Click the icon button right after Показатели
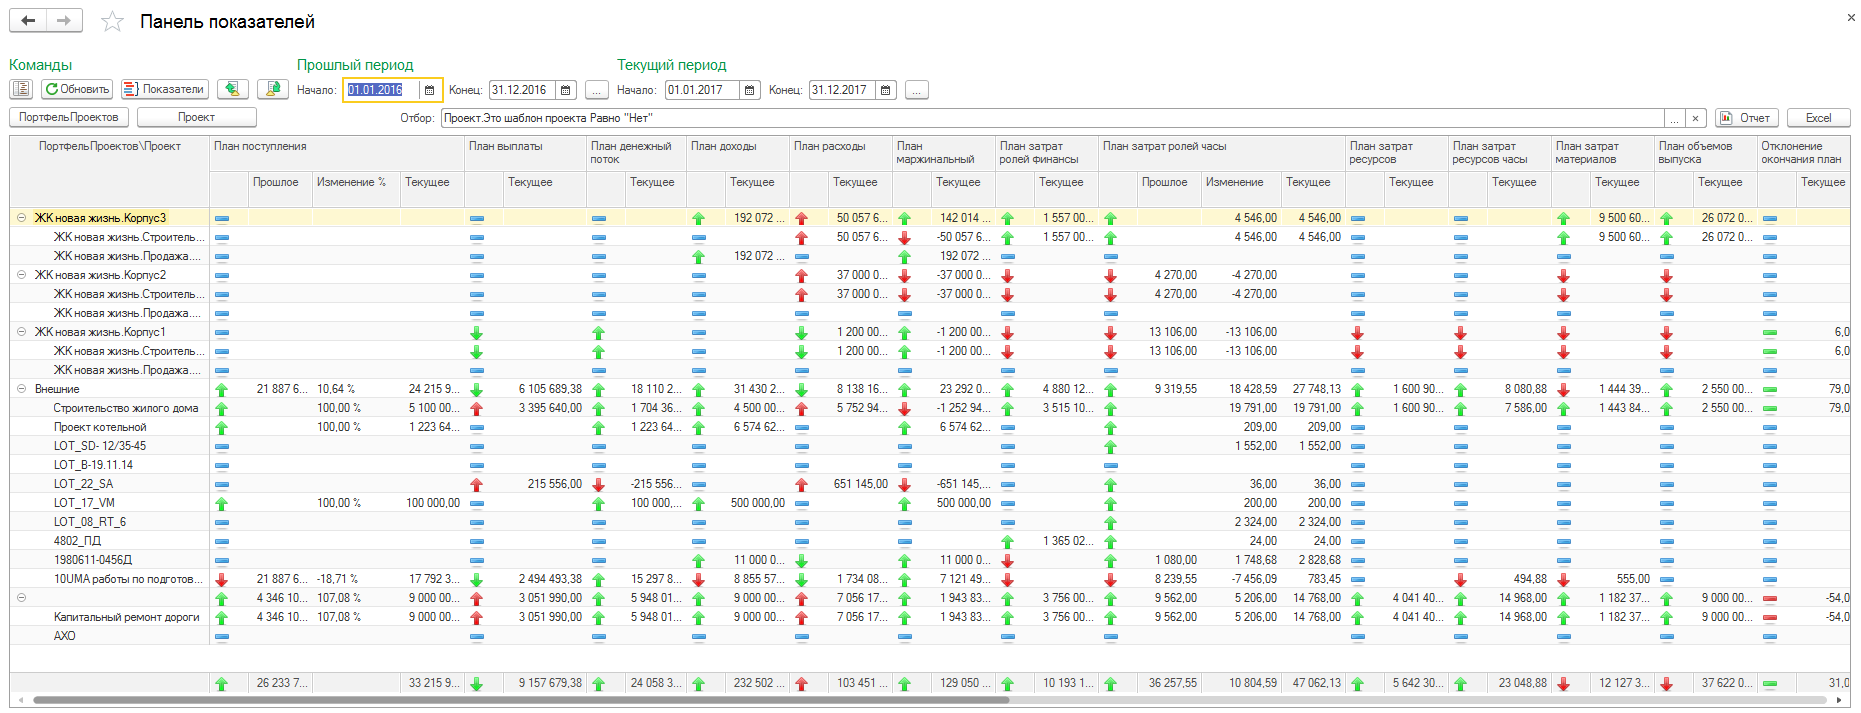Screen dimensions: 1861x713 tap(233, 89)
